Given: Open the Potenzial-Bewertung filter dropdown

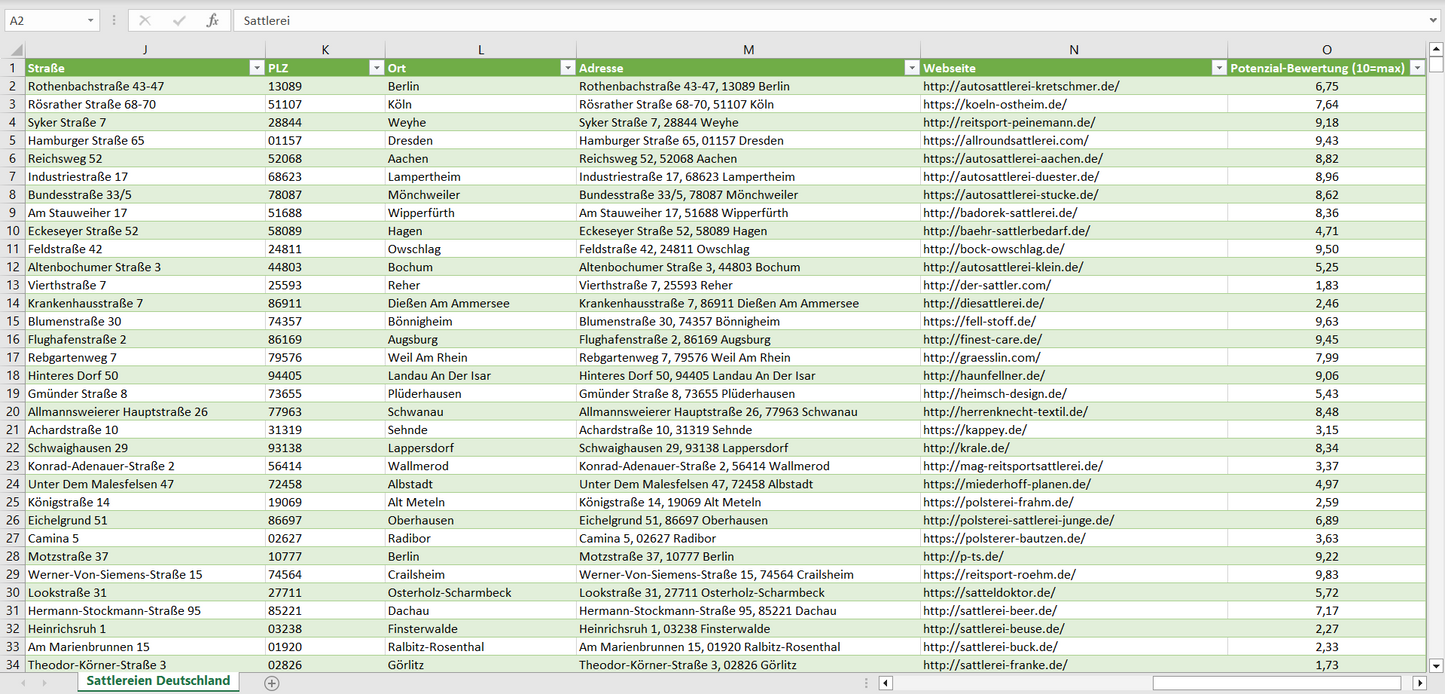Looking at the screenshot, I should click(x=1417, y=68).
